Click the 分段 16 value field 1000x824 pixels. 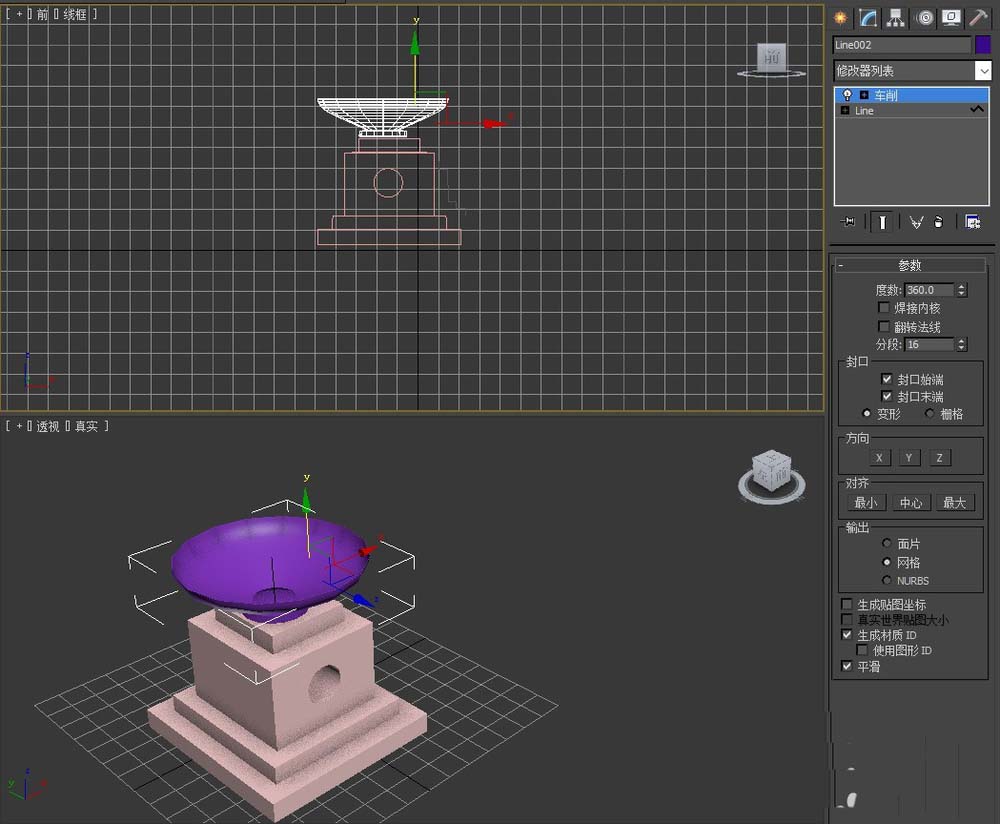[x=929, y=344]
